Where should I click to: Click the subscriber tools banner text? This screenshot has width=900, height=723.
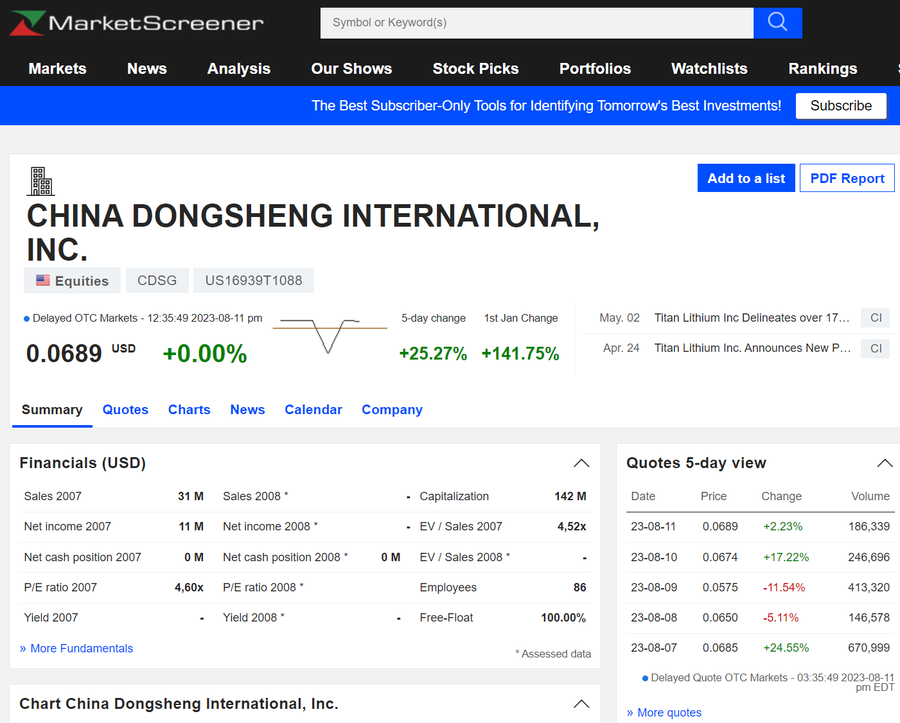tap(546, 106)
